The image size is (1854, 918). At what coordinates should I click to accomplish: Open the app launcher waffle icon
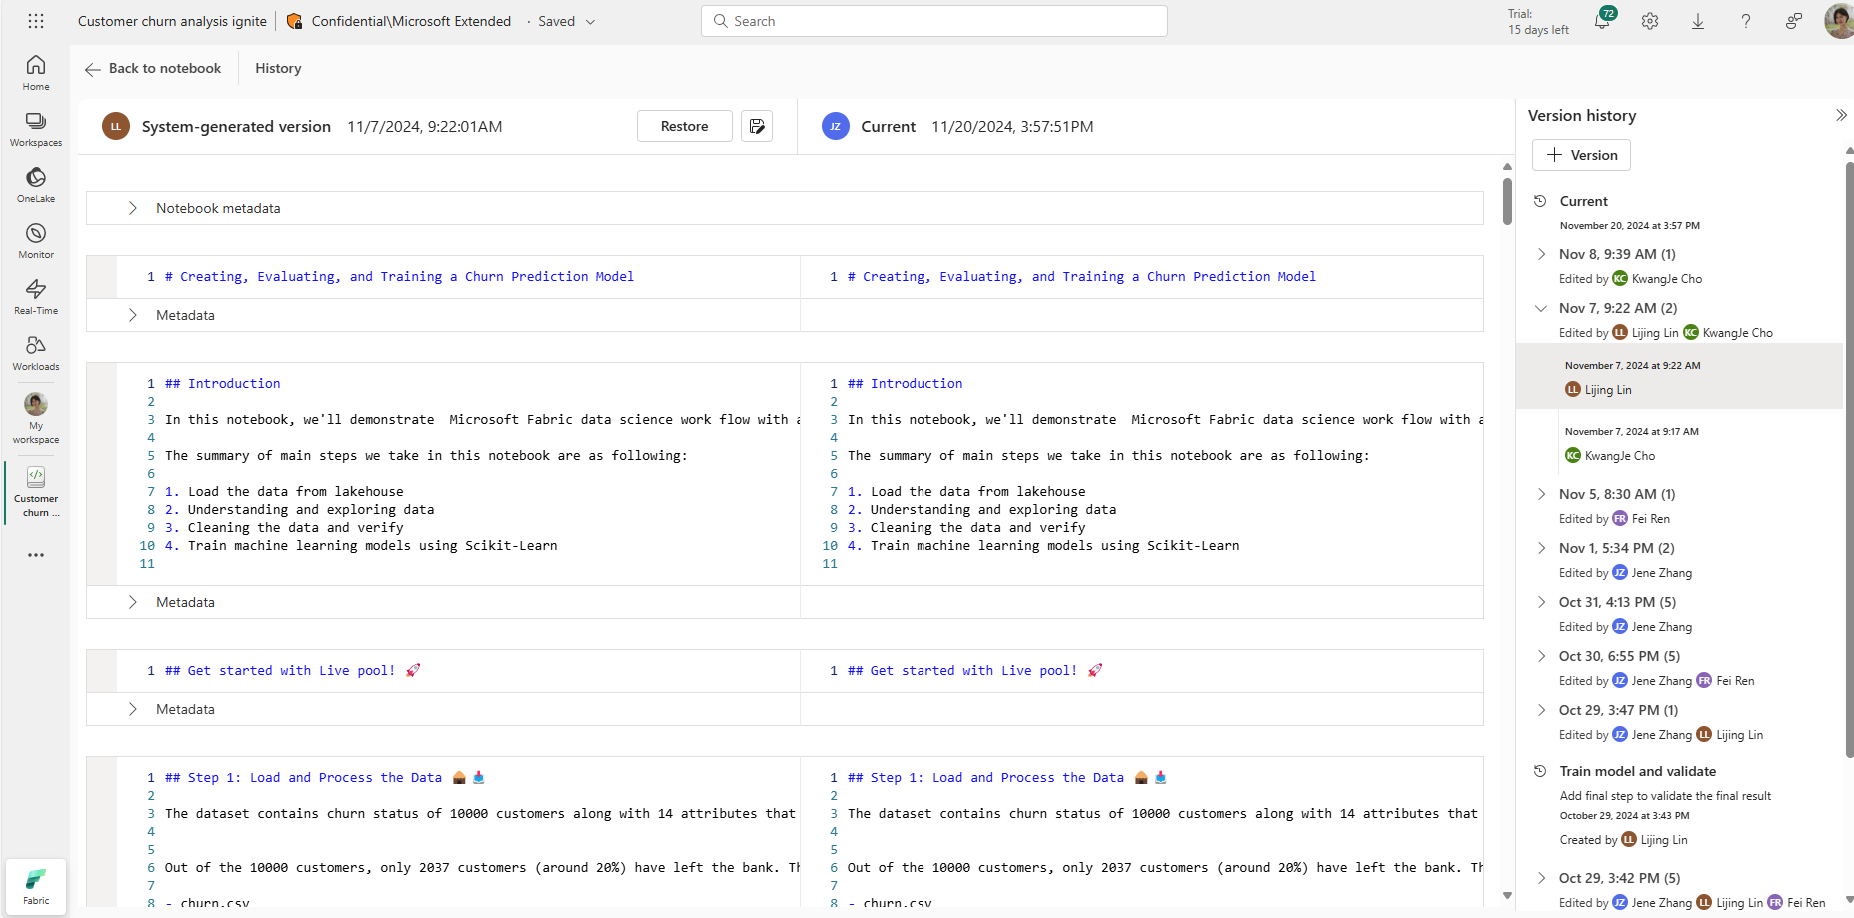pyautogui.click(x=36, y=21)
